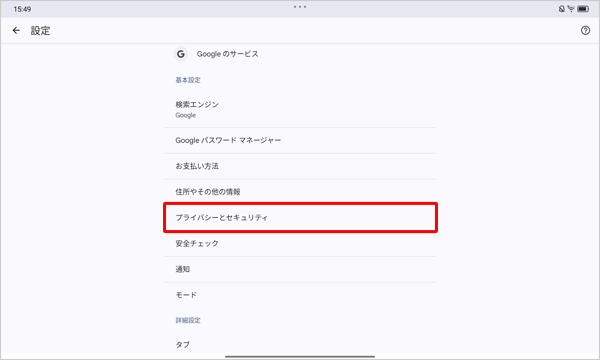Open Google のサービス settings
This screenshot has height=360, width=600.
300,54
